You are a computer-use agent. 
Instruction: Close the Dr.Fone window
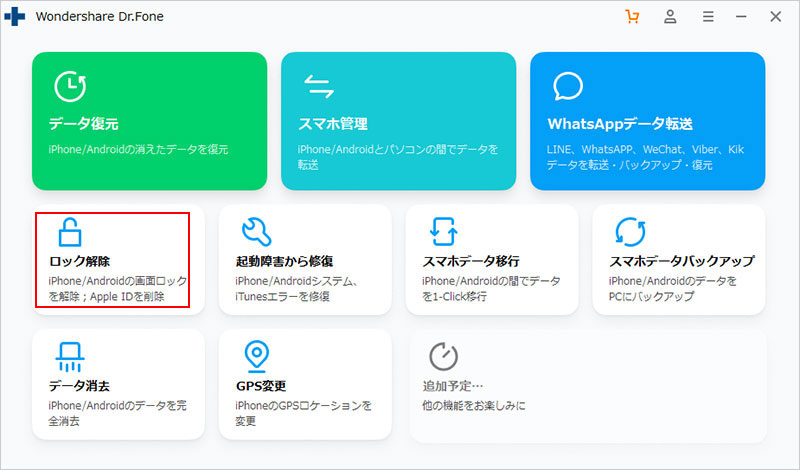click(776, 16)
